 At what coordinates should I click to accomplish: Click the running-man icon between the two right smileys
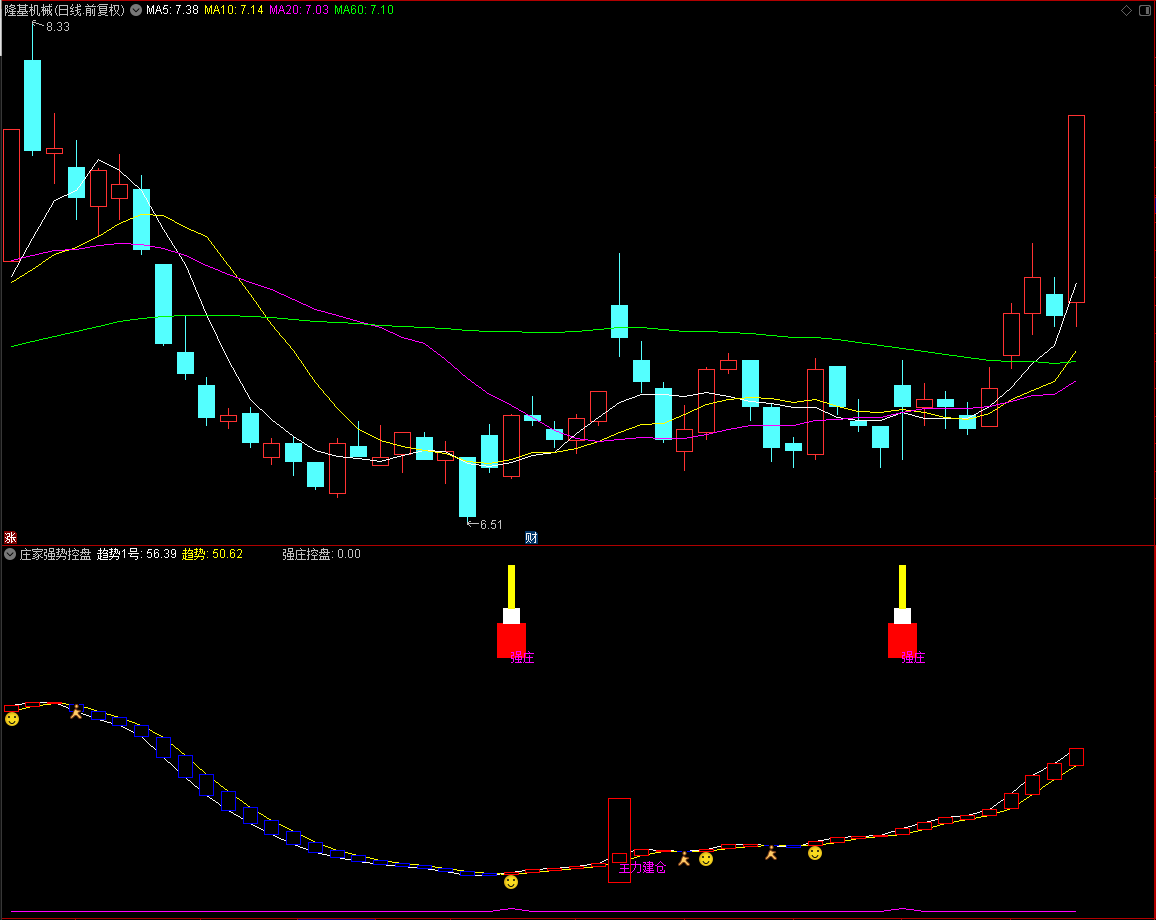coord(771,853)
